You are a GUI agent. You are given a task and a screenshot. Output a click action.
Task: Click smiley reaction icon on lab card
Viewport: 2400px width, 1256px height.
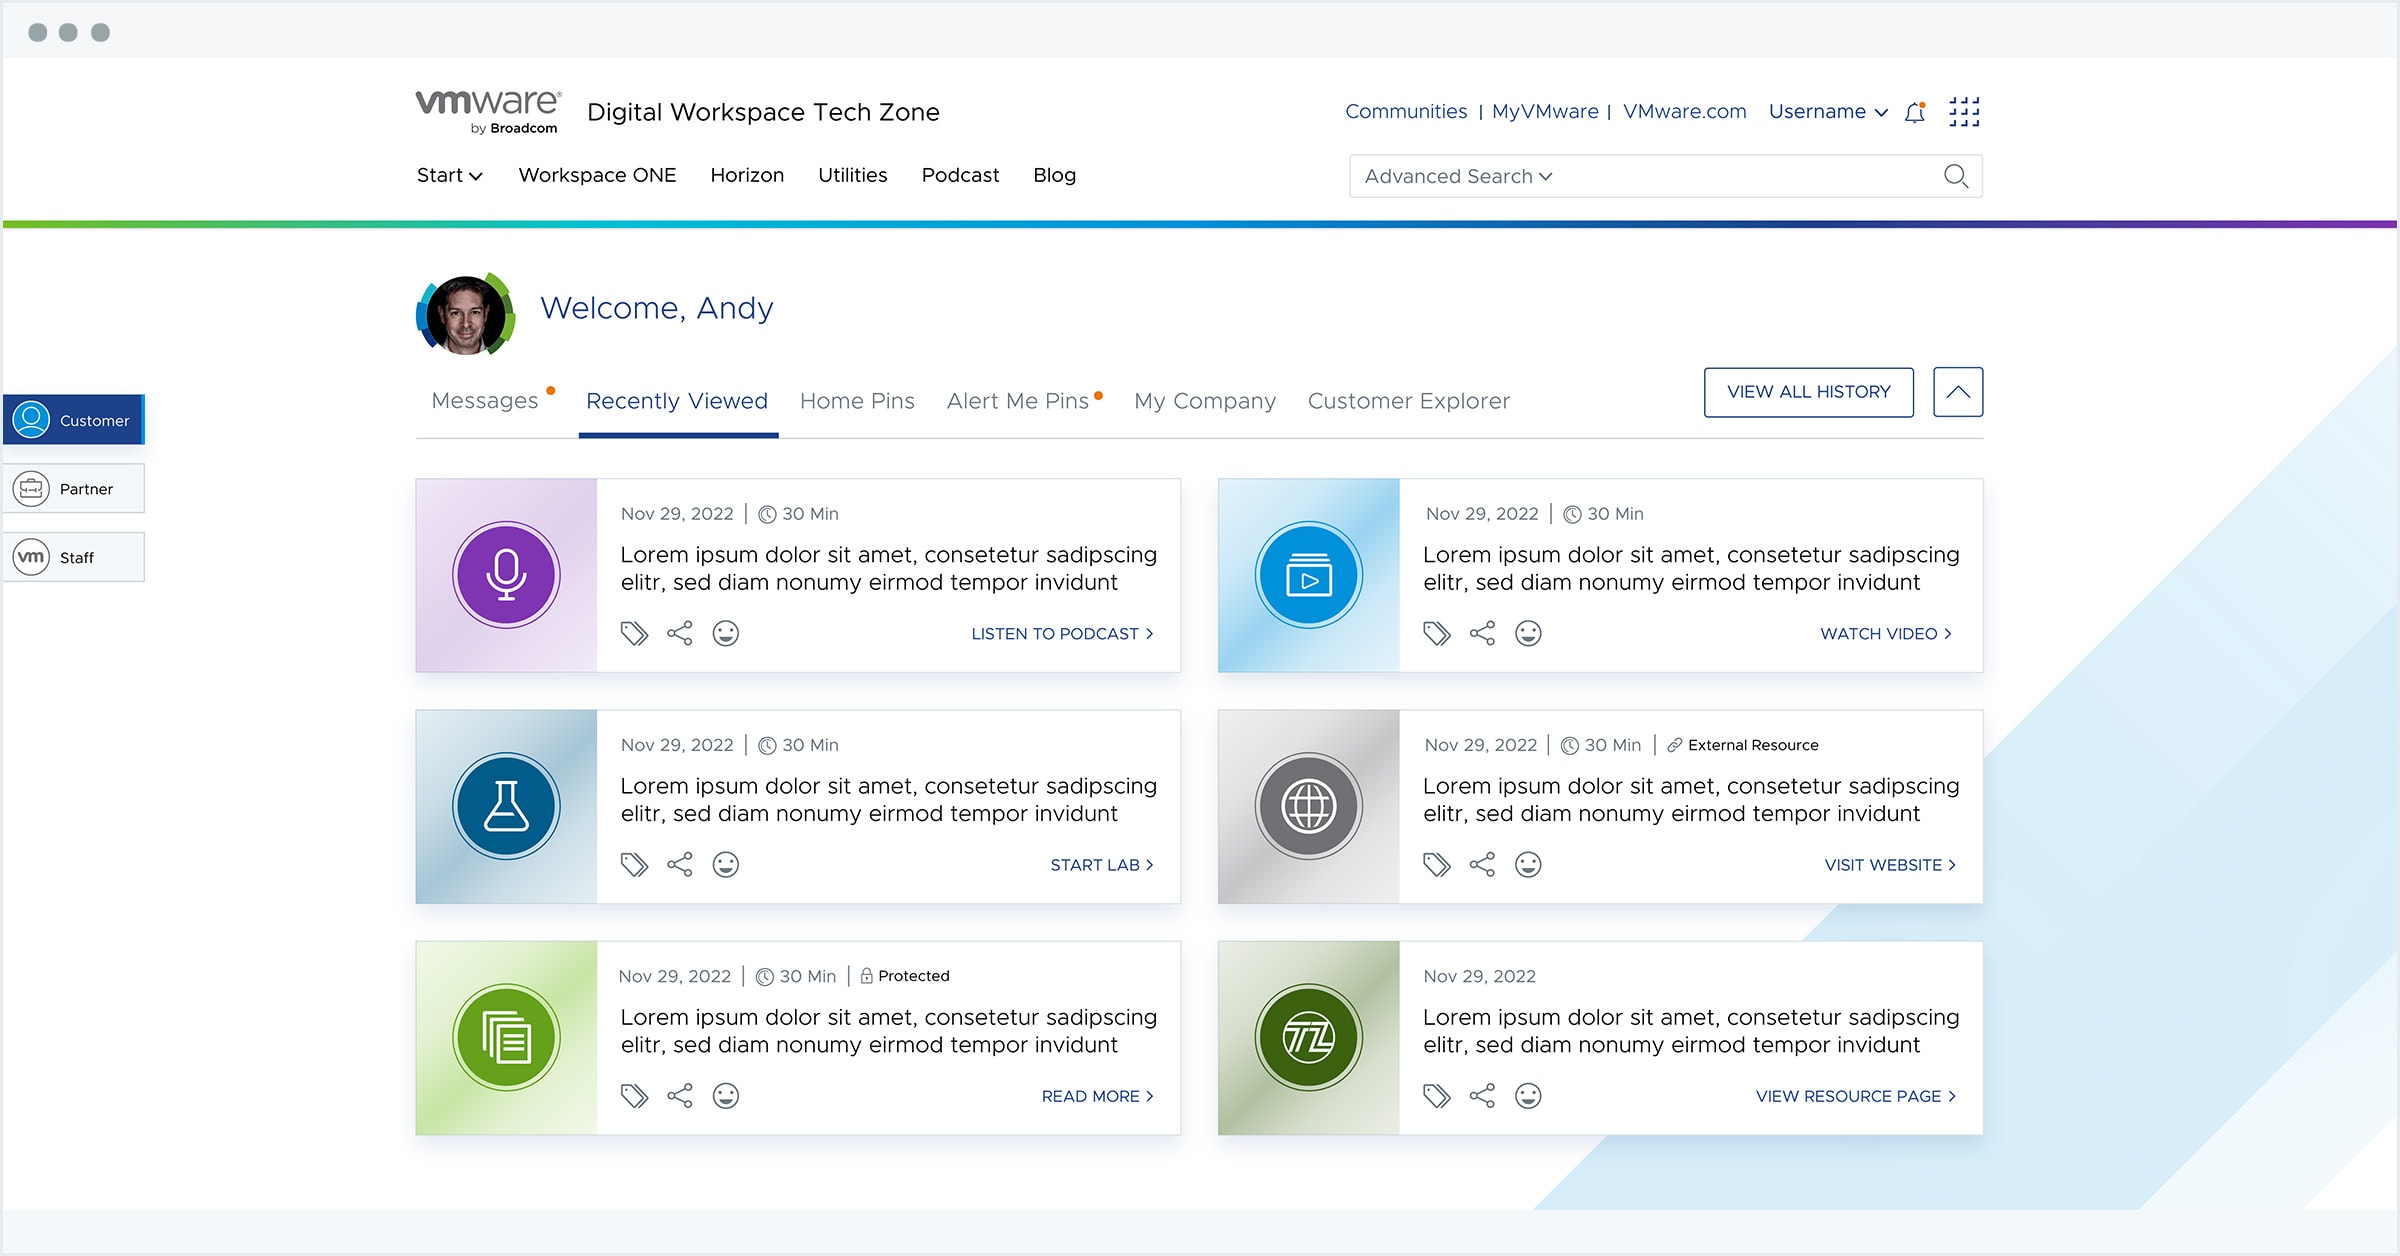pyautogui.click(x=726, y=865)
